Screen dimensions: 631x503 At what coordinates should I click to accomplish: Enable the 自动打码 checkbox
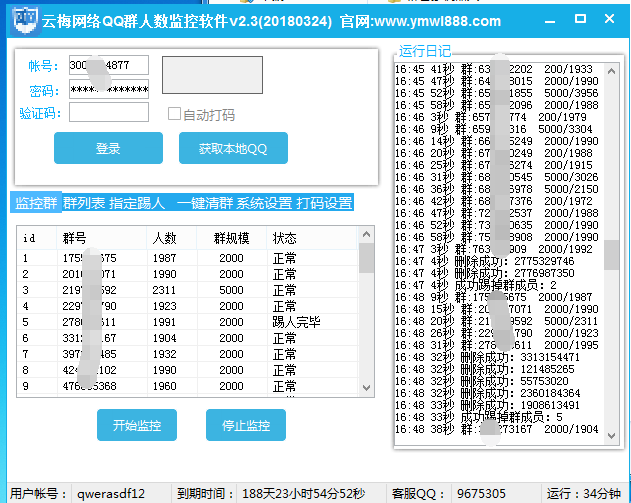pyautogui.click(x=174, y=114)
